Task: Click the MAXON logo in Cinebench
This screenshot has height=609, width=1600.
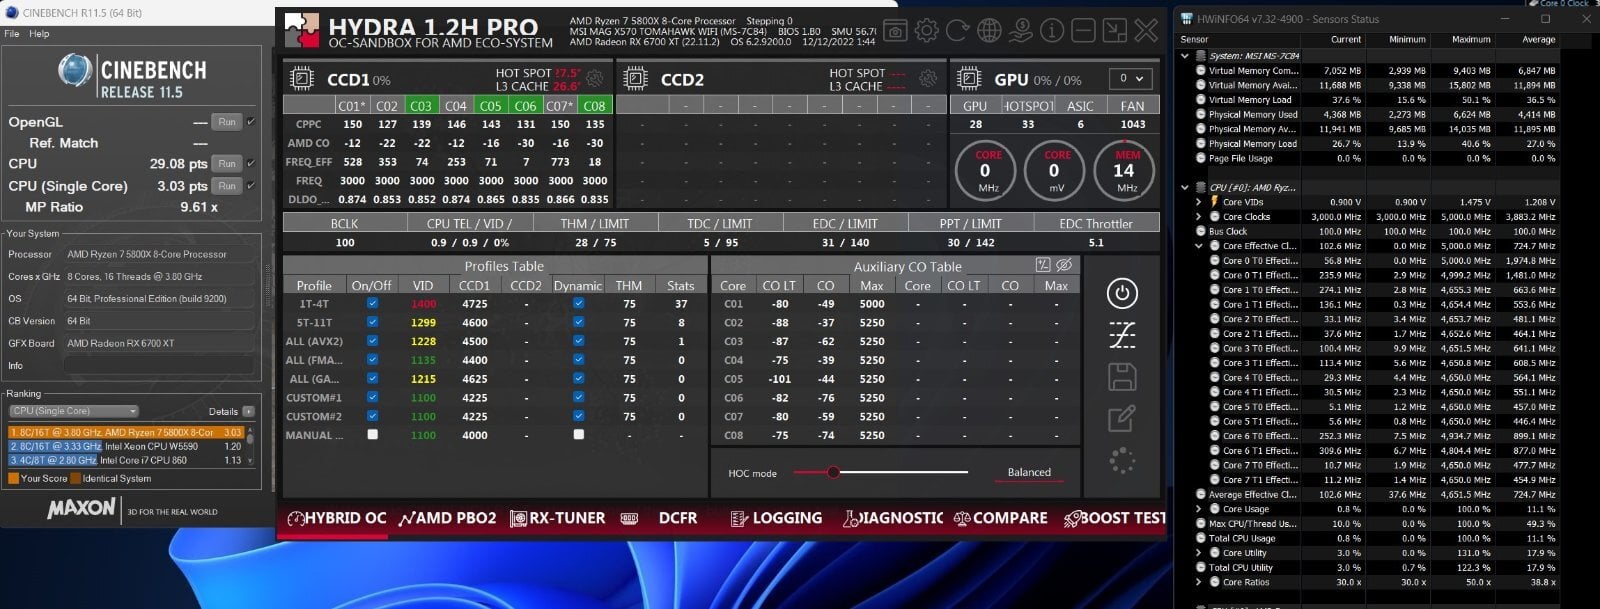Action: pos(81,509)
